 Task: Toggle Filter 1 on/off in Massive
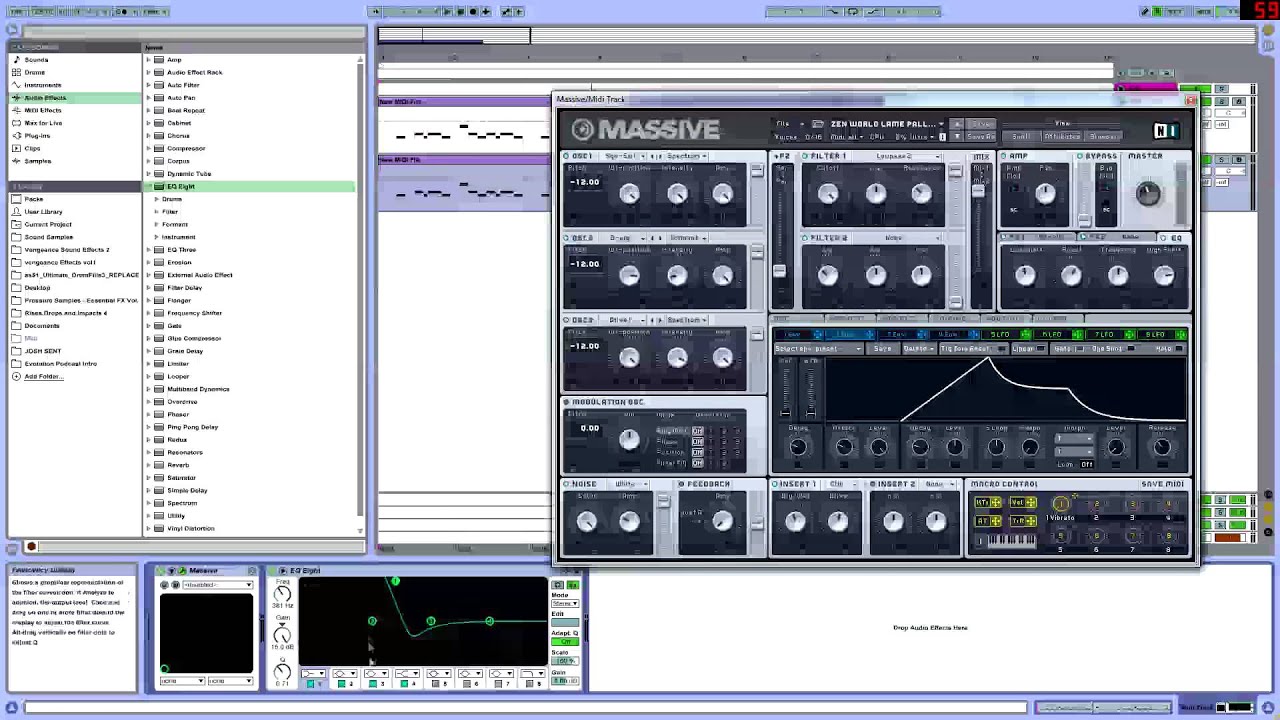(805, 157)
